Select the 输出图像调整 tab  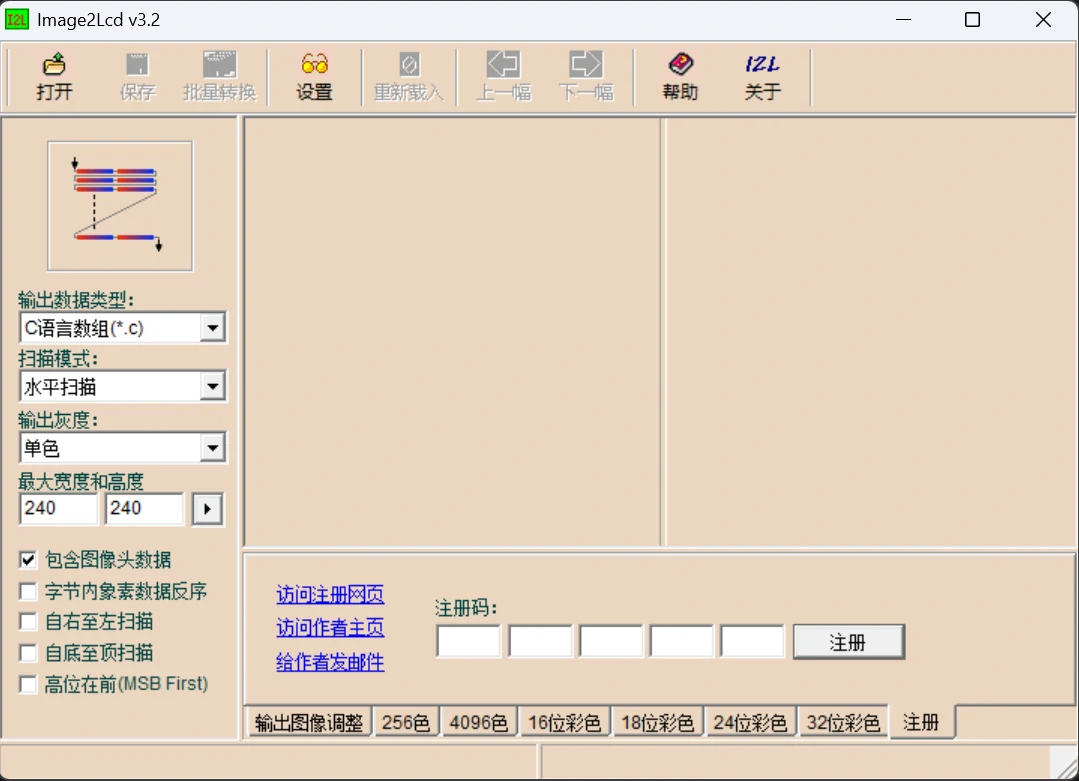pyautogui.click(x=309, y=723)
